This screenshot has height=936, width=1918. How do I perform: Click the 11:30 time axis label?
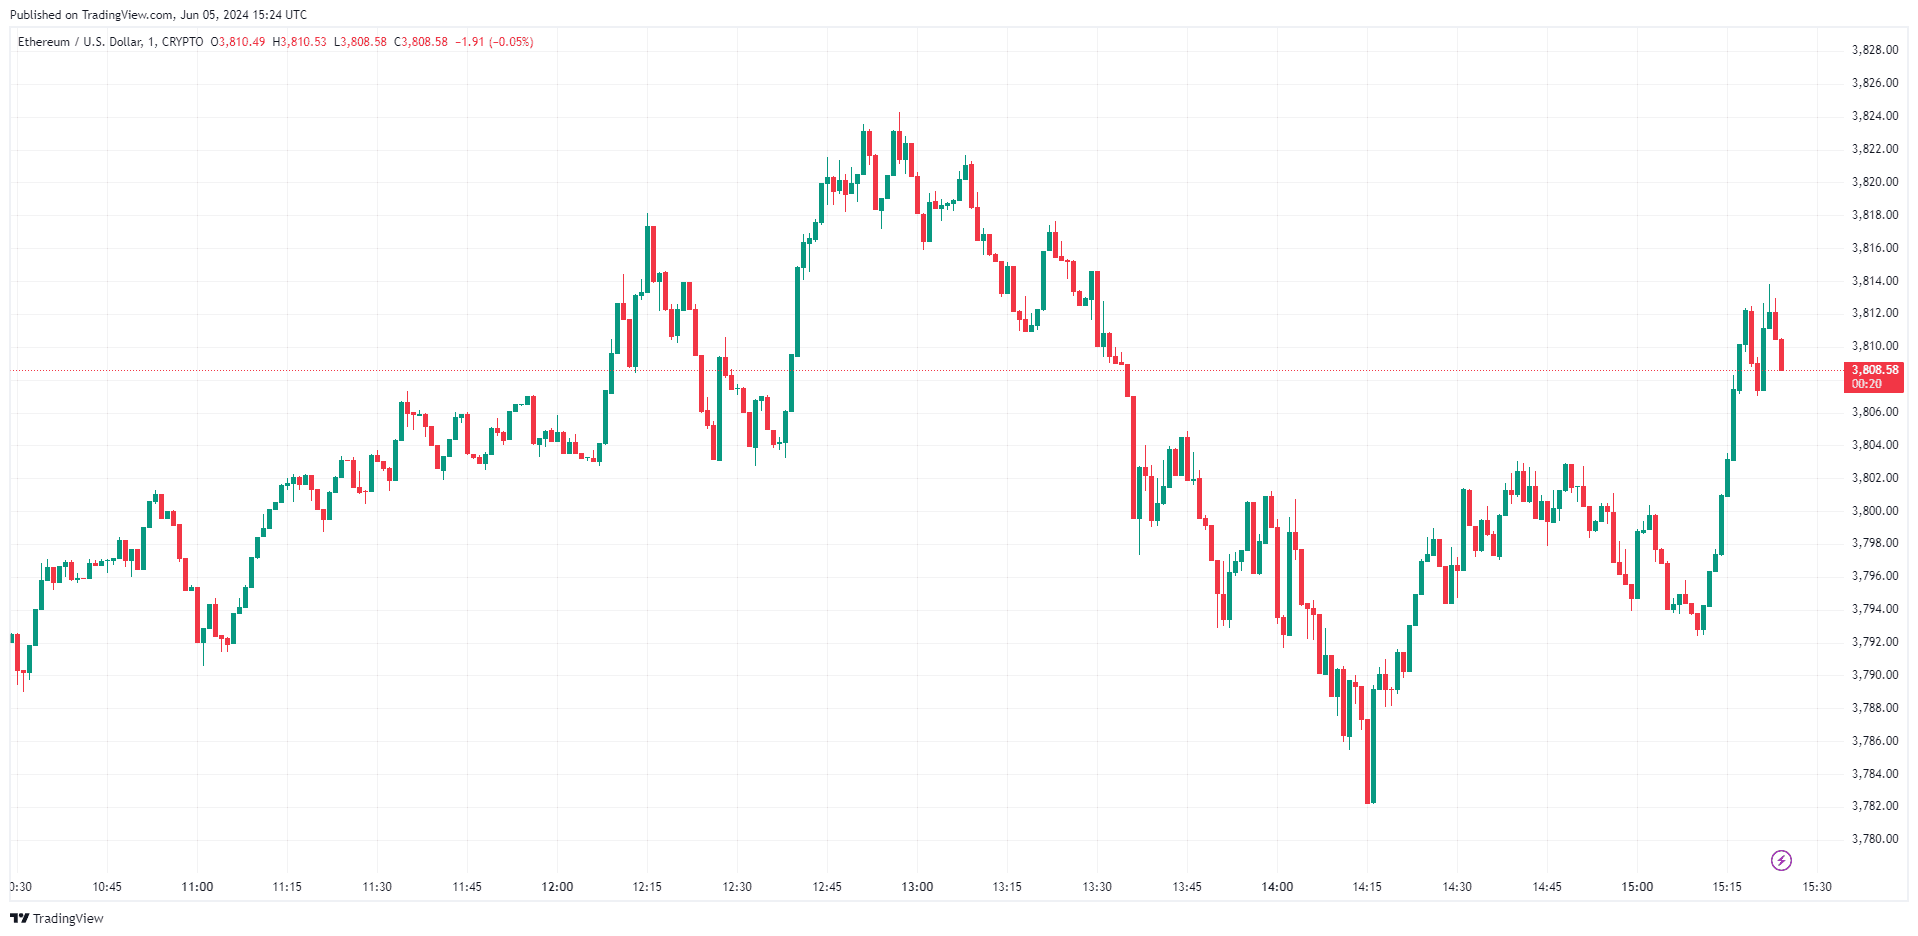click(377, 887)
